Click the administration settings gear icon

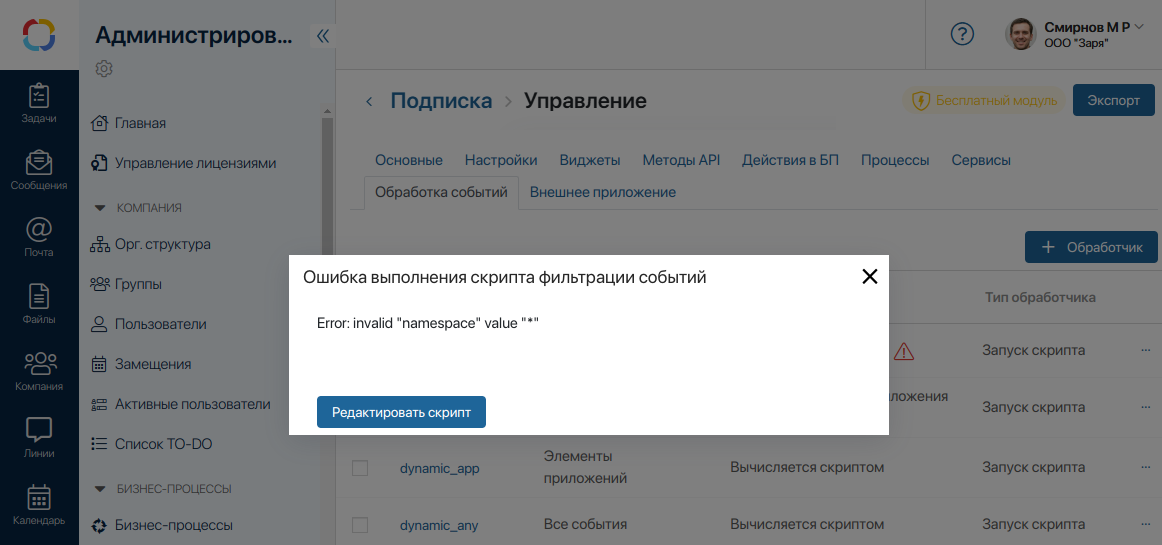point(104,69)
